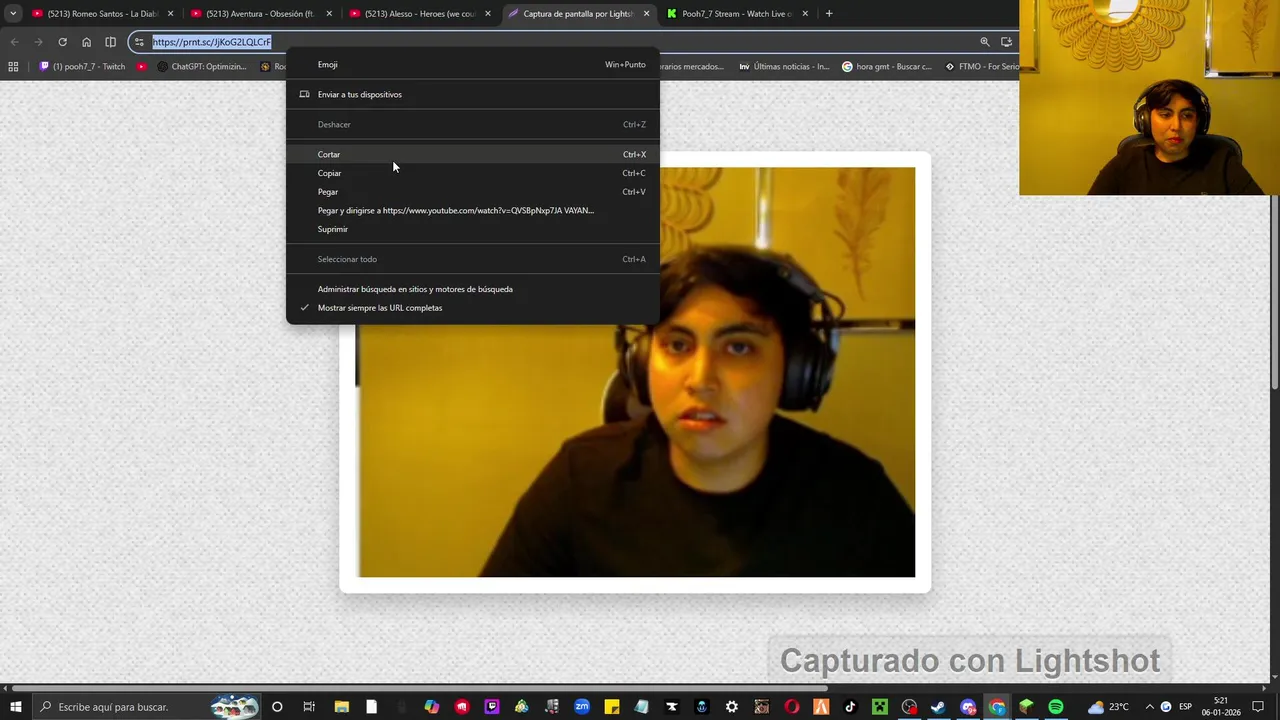Open the Windows Start menu
Image resolution: width=1280 pixels, height=720 pixels.
(x=15, y=707)
